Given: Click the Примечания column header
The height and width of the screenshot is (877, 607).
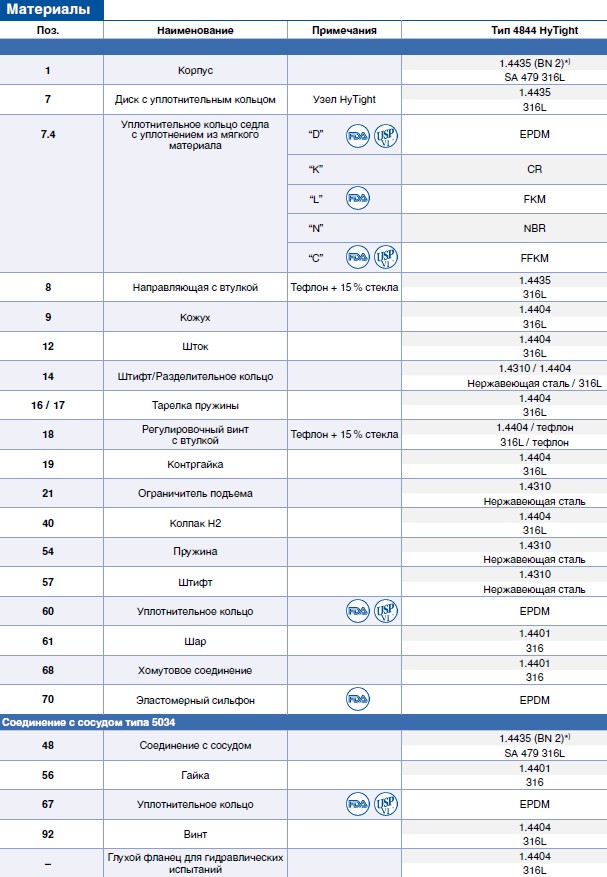Looking at the screenshot, I should point(344,30).
